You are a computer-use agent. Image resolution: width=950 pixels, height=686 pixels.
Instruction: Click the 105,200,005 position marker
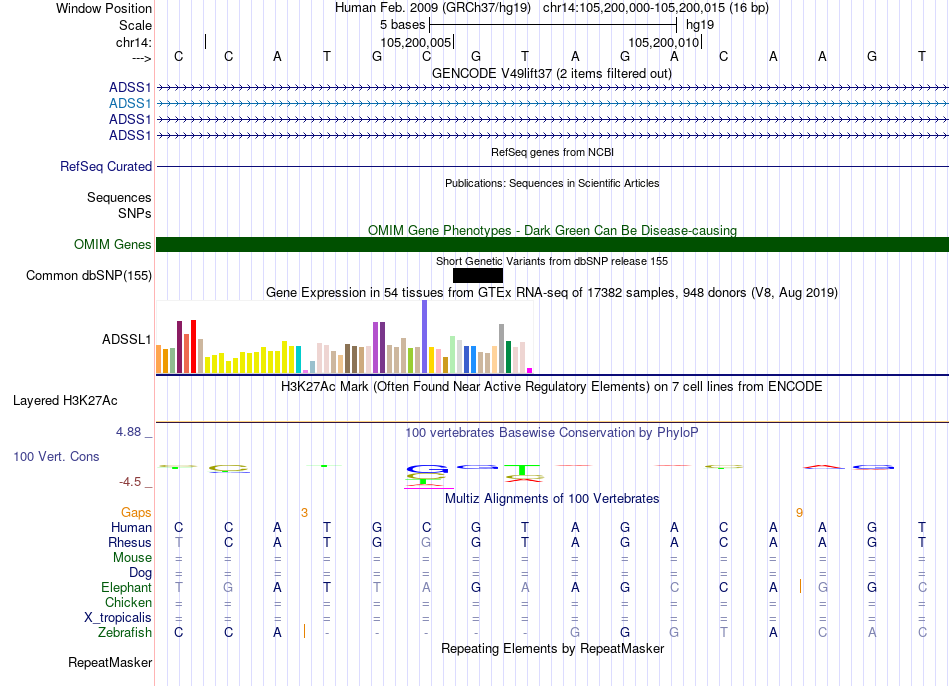416,42
